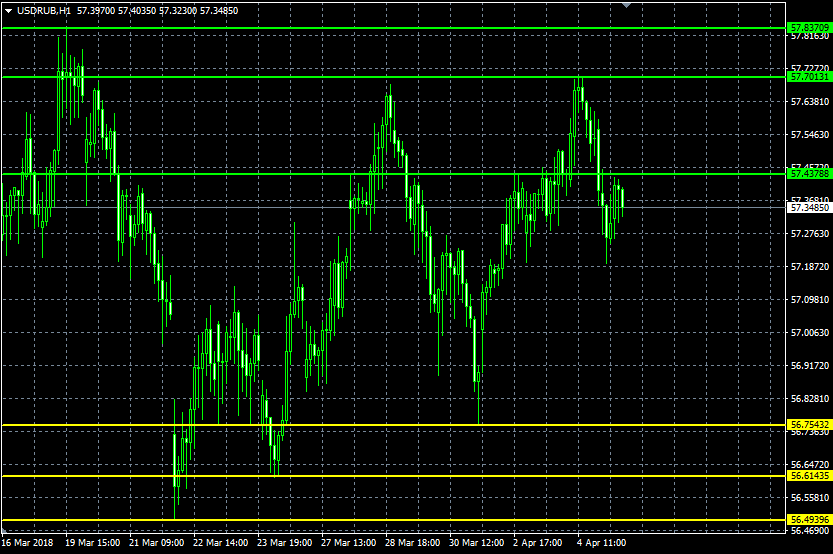Click the 16 Mar 2018 date label

click(27, 542)
